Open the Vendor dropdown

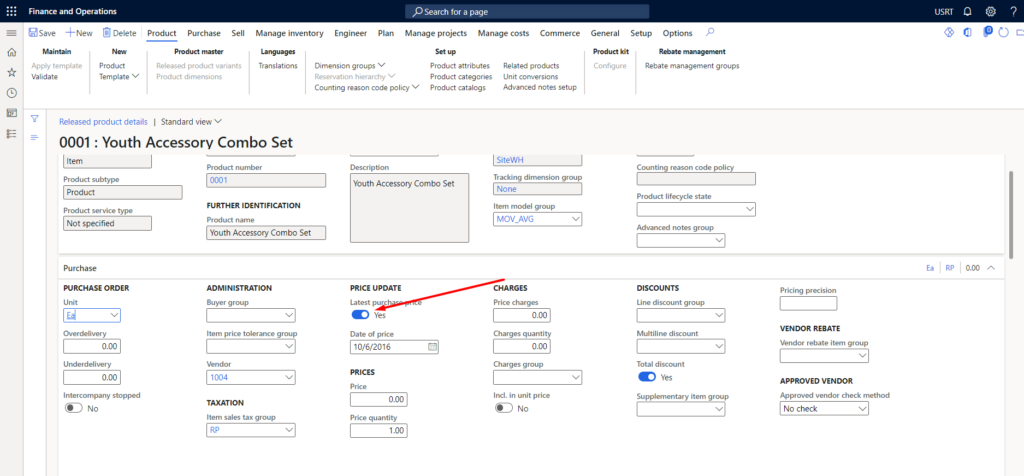pyautogui.click(x=289, y=377)
